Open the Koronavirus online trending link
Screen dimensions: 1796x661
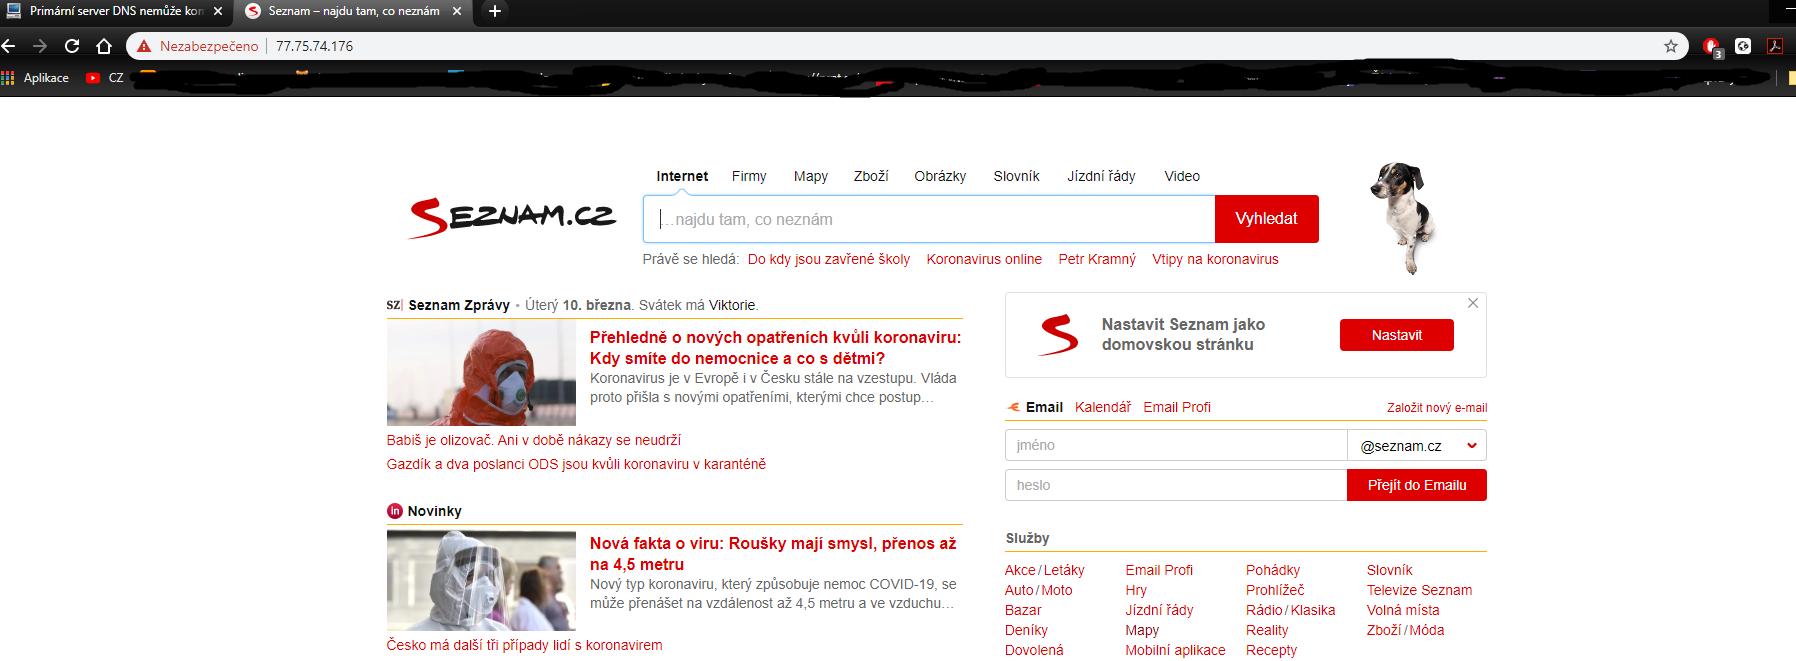pos(983,259)
